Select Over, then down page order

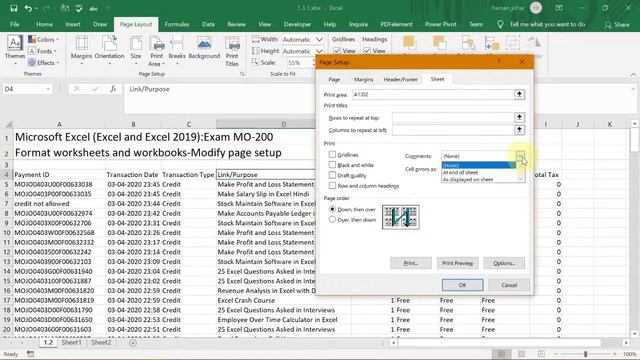click(x=332, y=220)
